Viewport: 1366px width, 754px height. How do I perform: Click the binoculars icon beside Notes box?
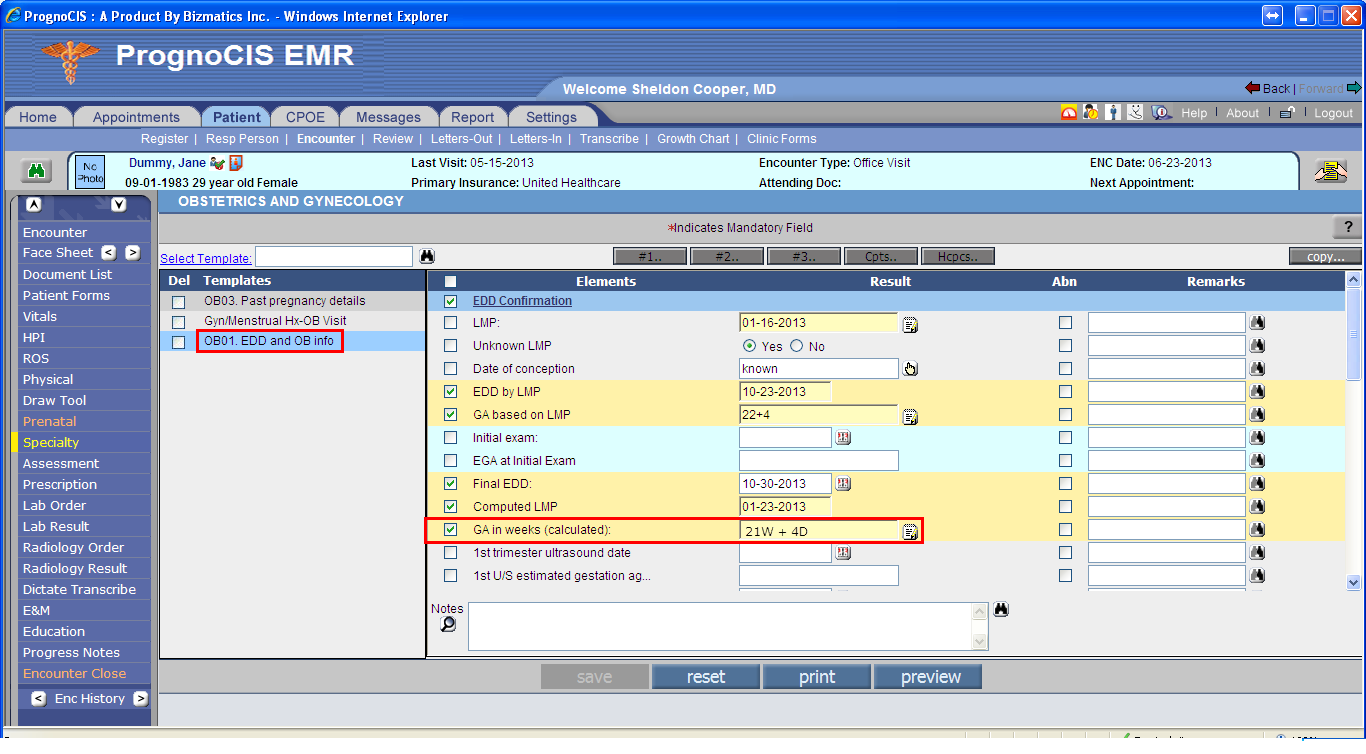[1001, 609]
